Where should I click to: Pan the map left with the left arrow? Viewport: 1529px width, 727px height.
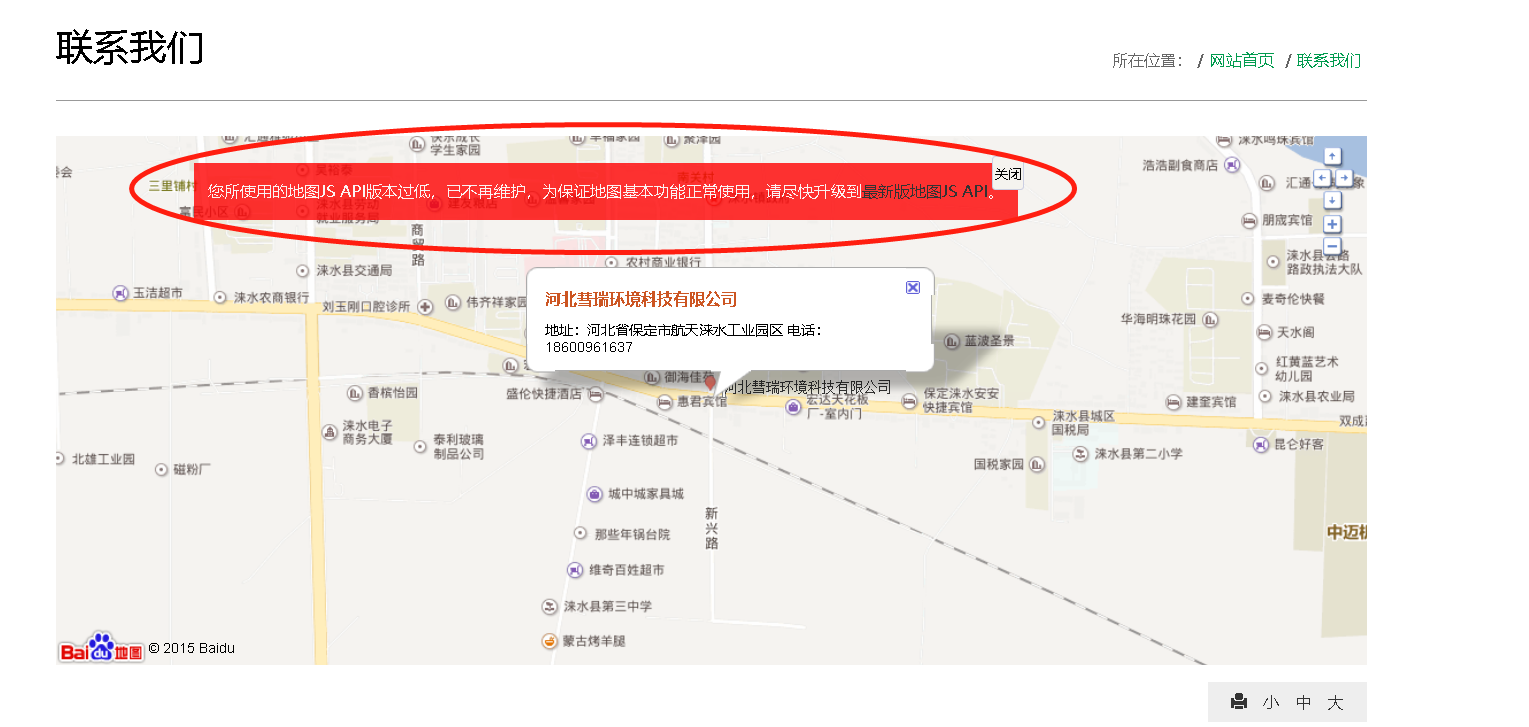point(1322,178)
